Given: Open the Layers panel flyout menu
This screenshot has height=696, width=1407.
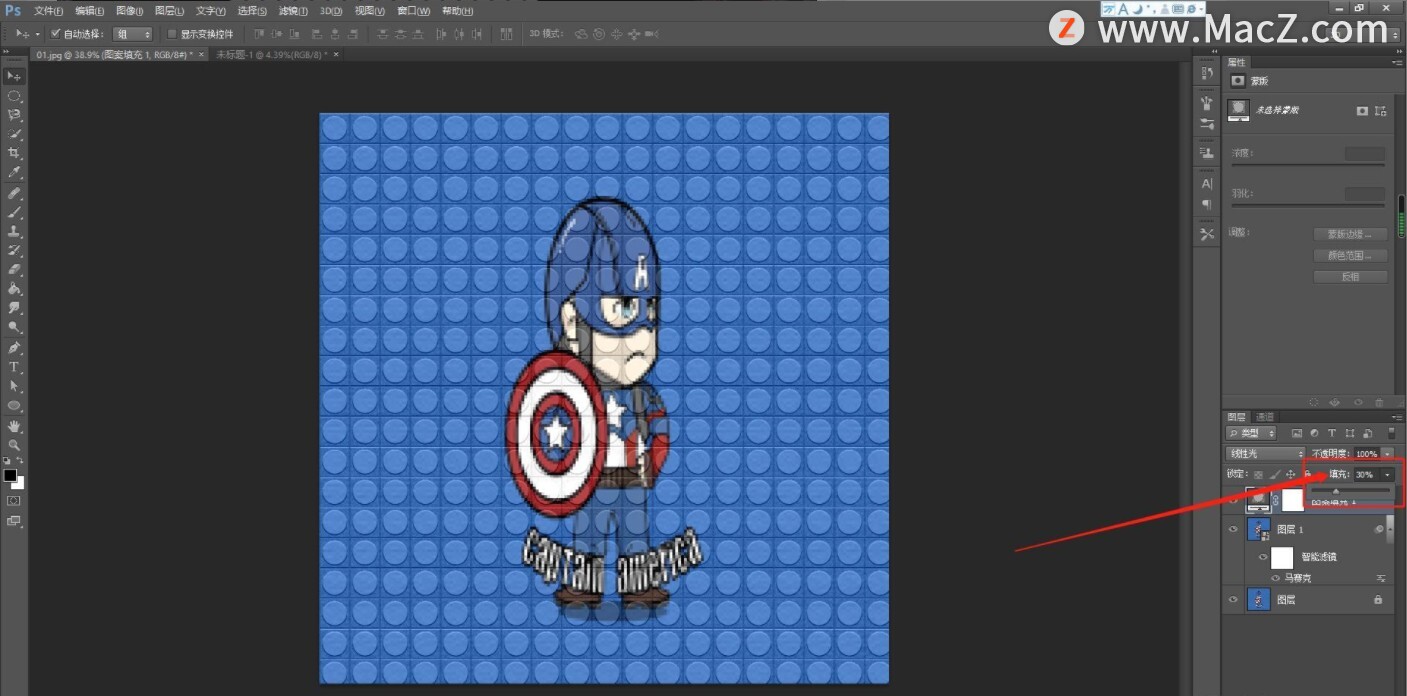Looking at the screenshot, I should click(x=1396, y=417).
